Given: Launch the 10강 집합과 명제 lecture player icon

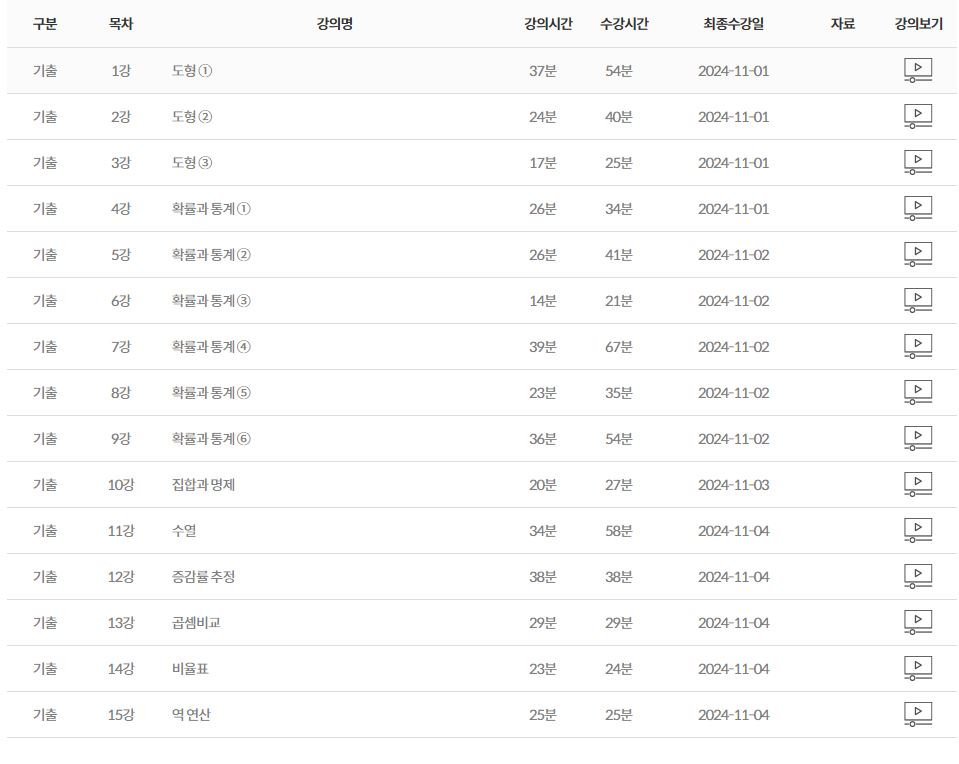Looking at the screenshot, I should tap(917, 484).
